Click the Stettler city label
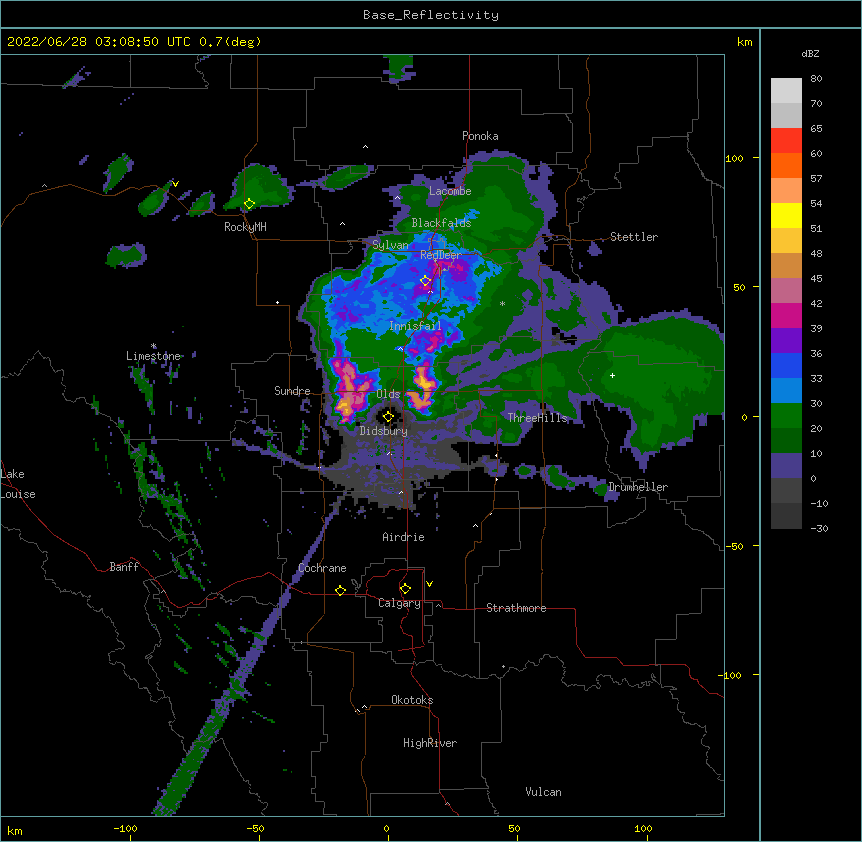This screenshot has height=842, width=862. (x=634, y=237)
